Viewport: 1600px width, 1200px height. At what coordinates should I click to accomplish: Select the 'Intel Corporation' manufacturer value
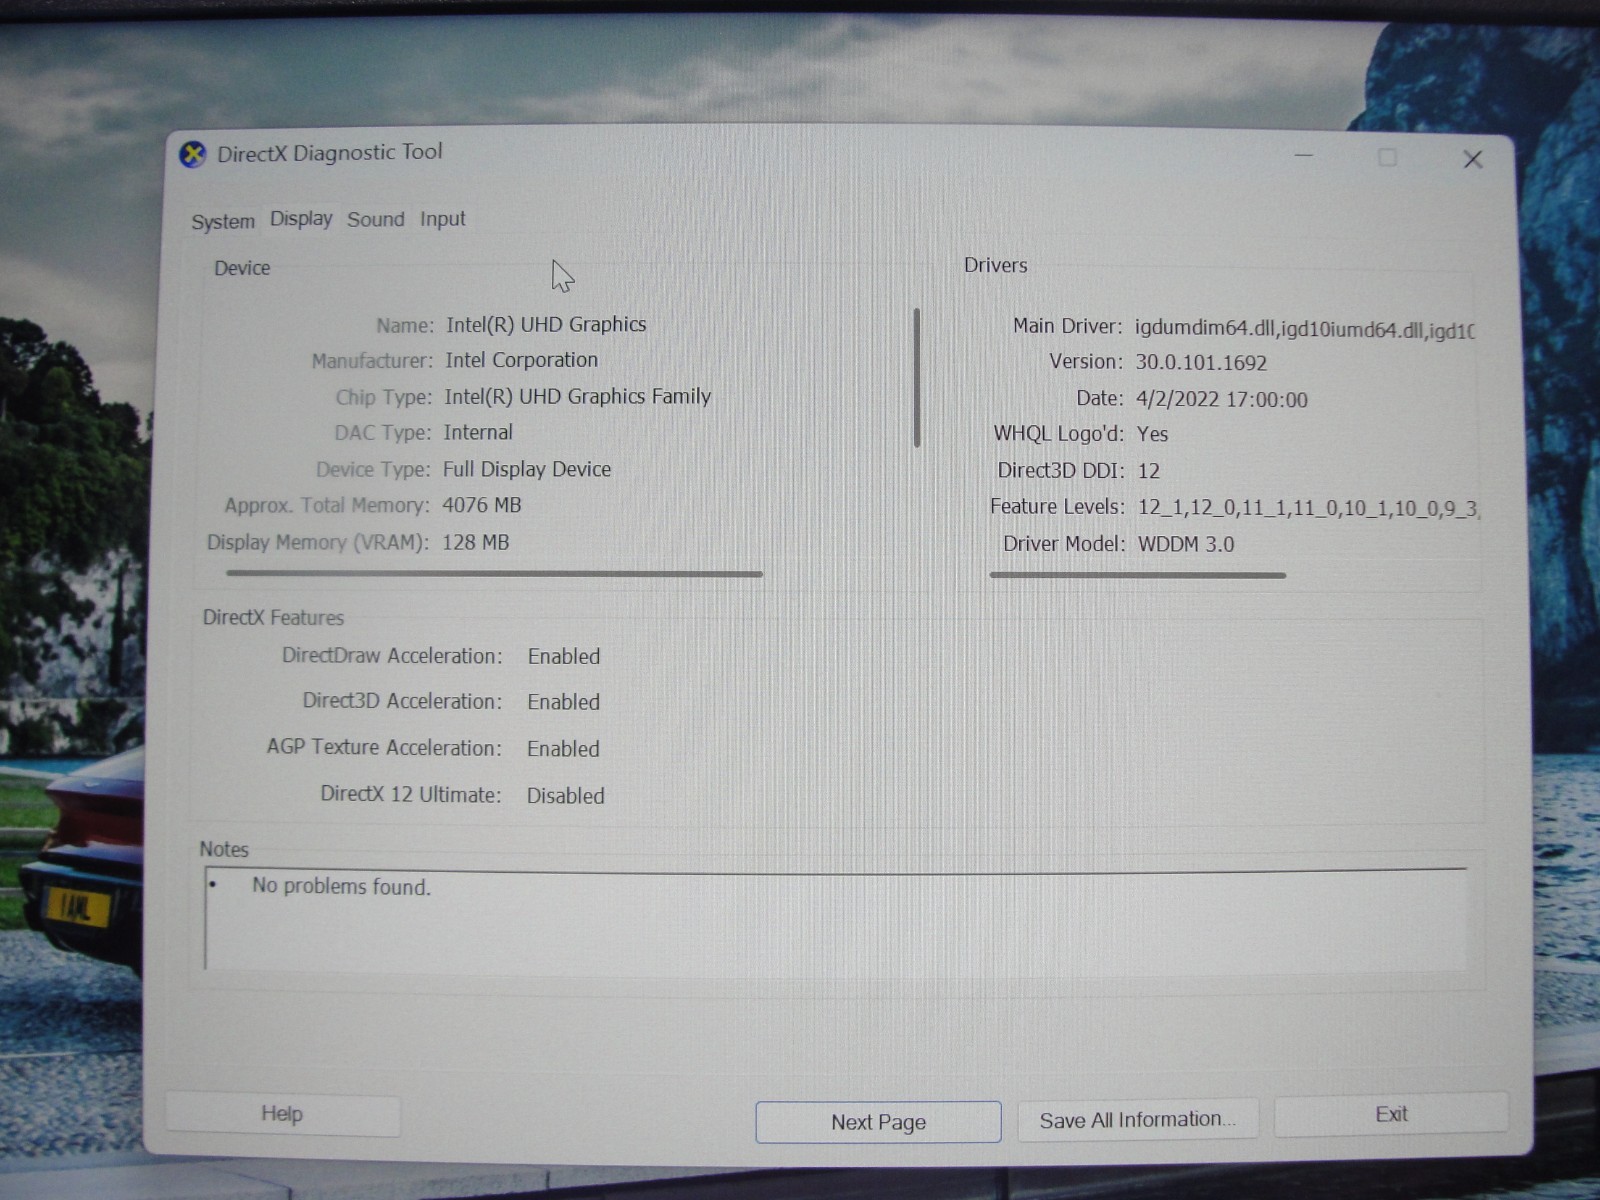521,360
